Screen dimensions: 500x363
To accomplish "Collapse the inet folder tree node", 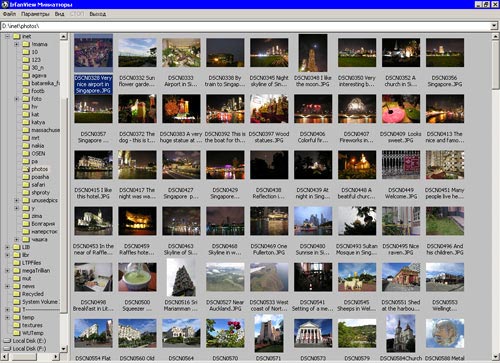I will 7,36.
